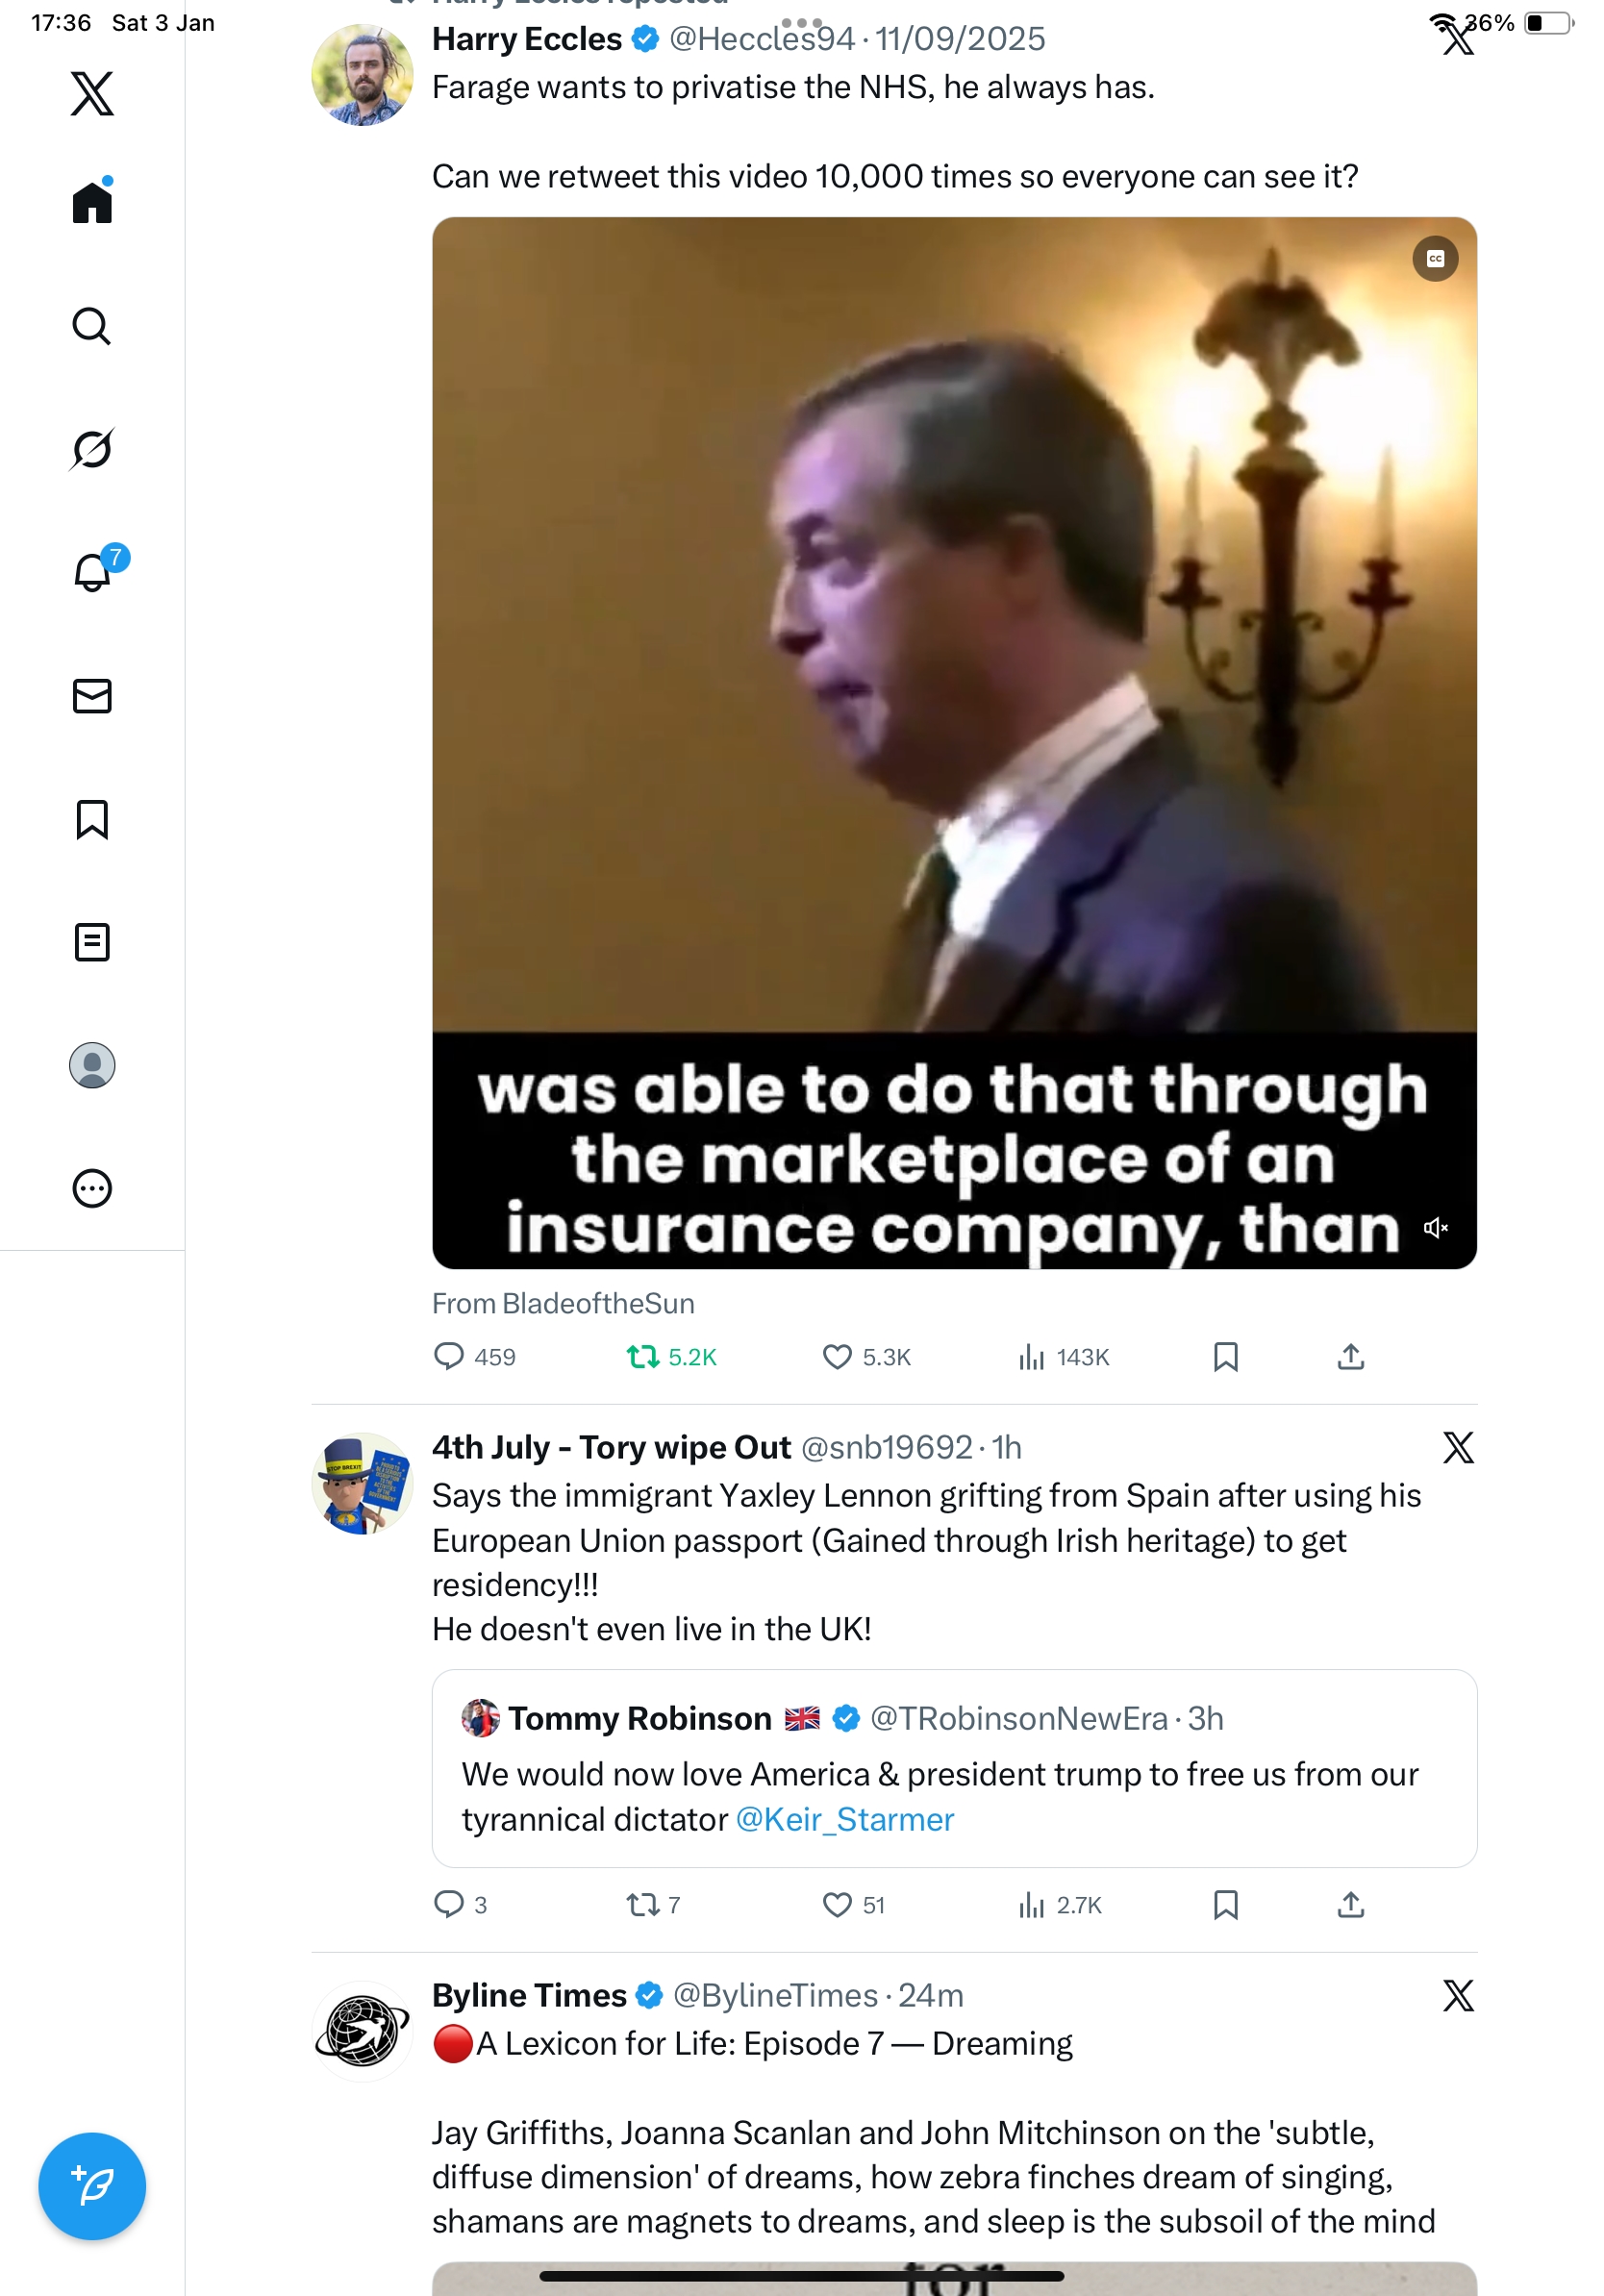Screen dimensions: 1604x2296
Task: Open the quoted Tommy Robinson post
Action: point(954,1768)
